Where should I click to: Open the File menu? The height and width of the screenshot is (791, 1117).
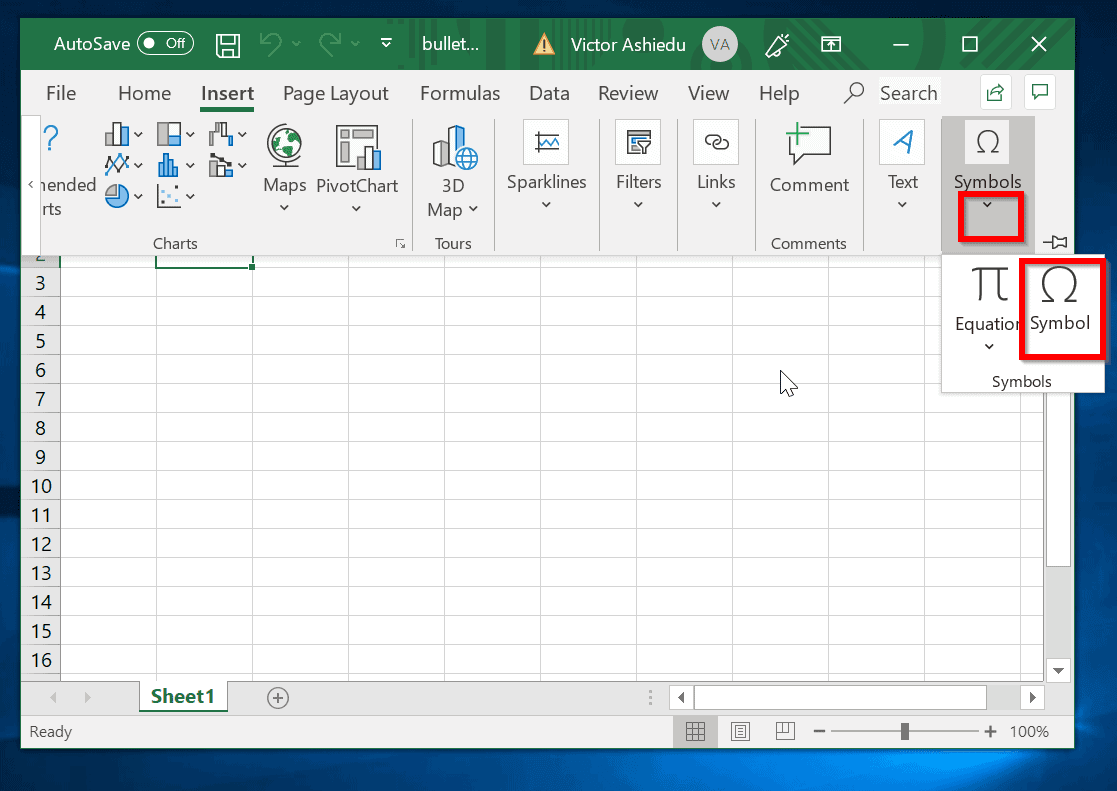61,93
